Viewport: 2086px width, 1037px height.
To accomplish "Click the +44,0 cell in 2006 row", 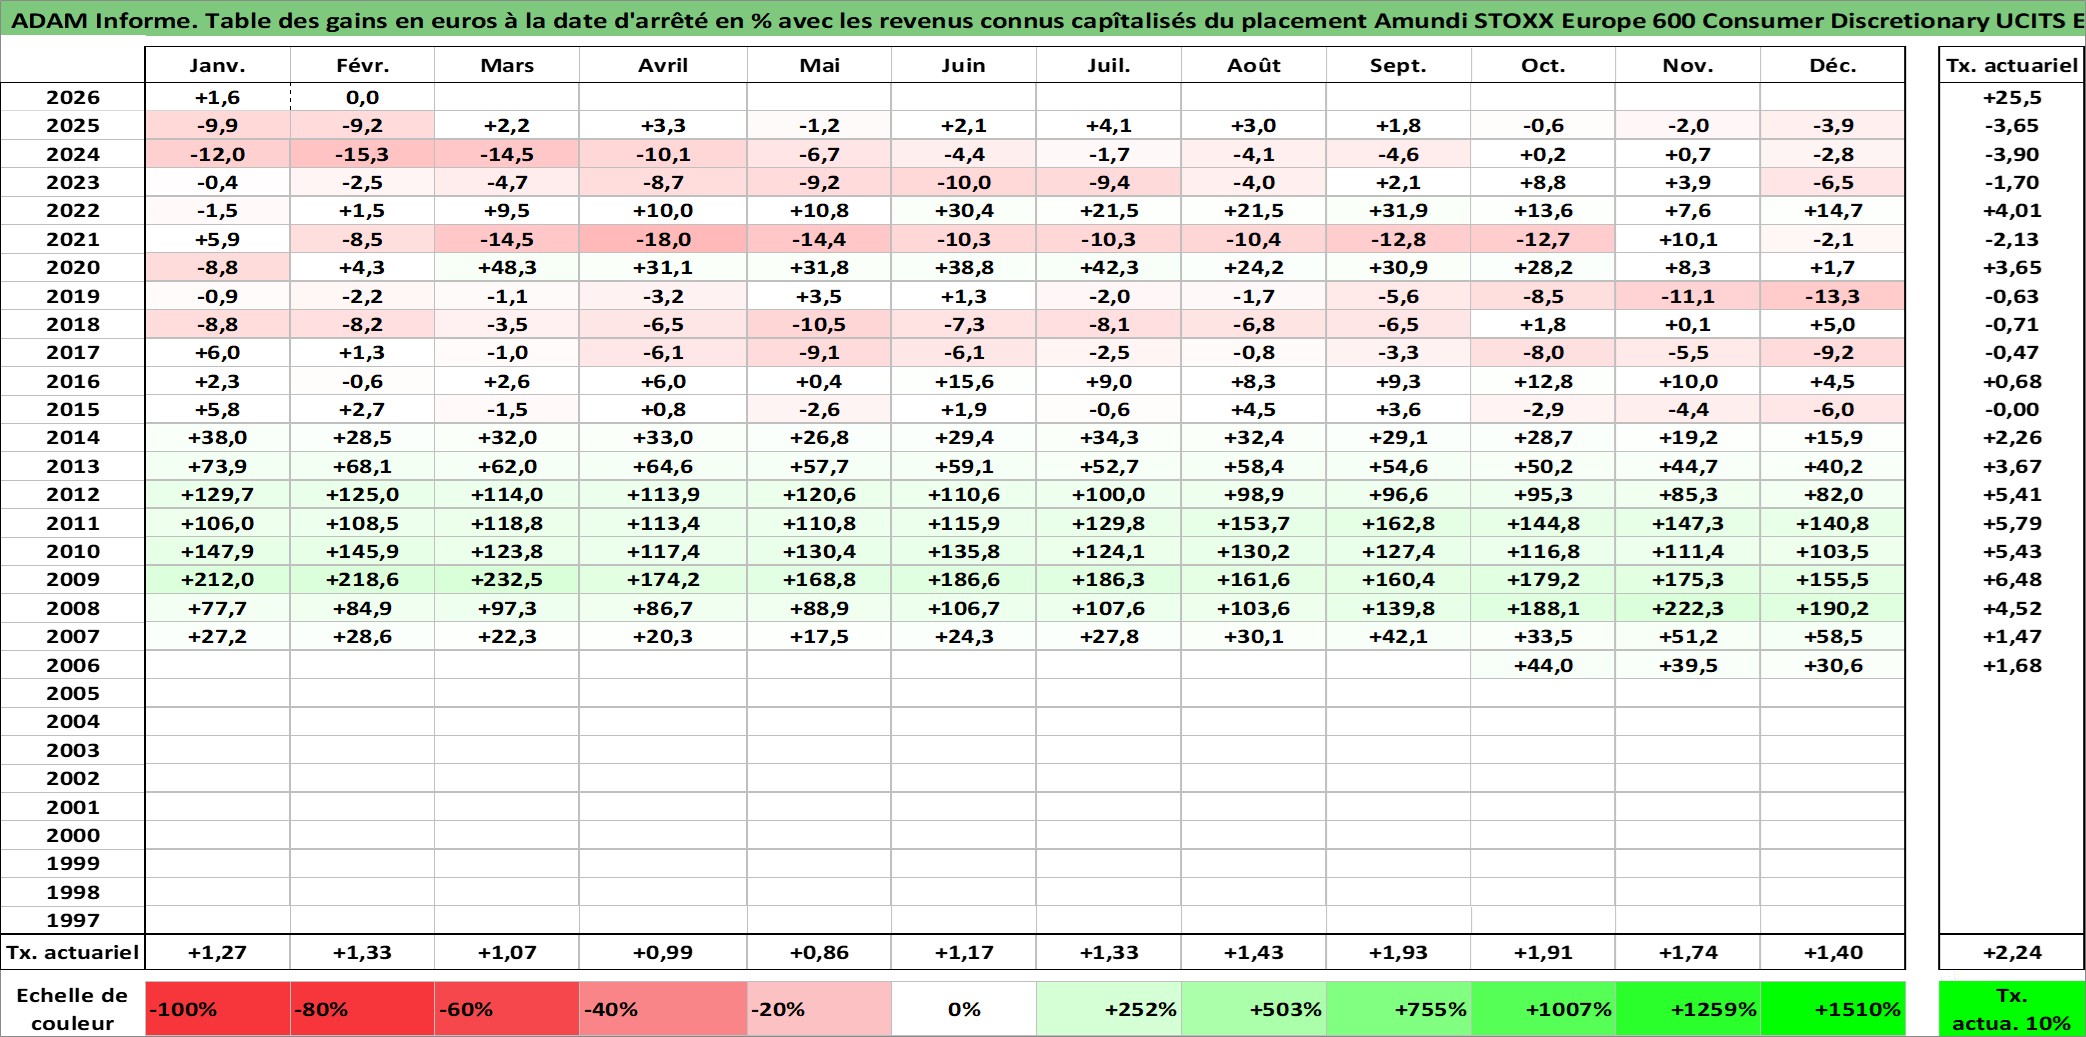I will click(x=1543, y=665).
